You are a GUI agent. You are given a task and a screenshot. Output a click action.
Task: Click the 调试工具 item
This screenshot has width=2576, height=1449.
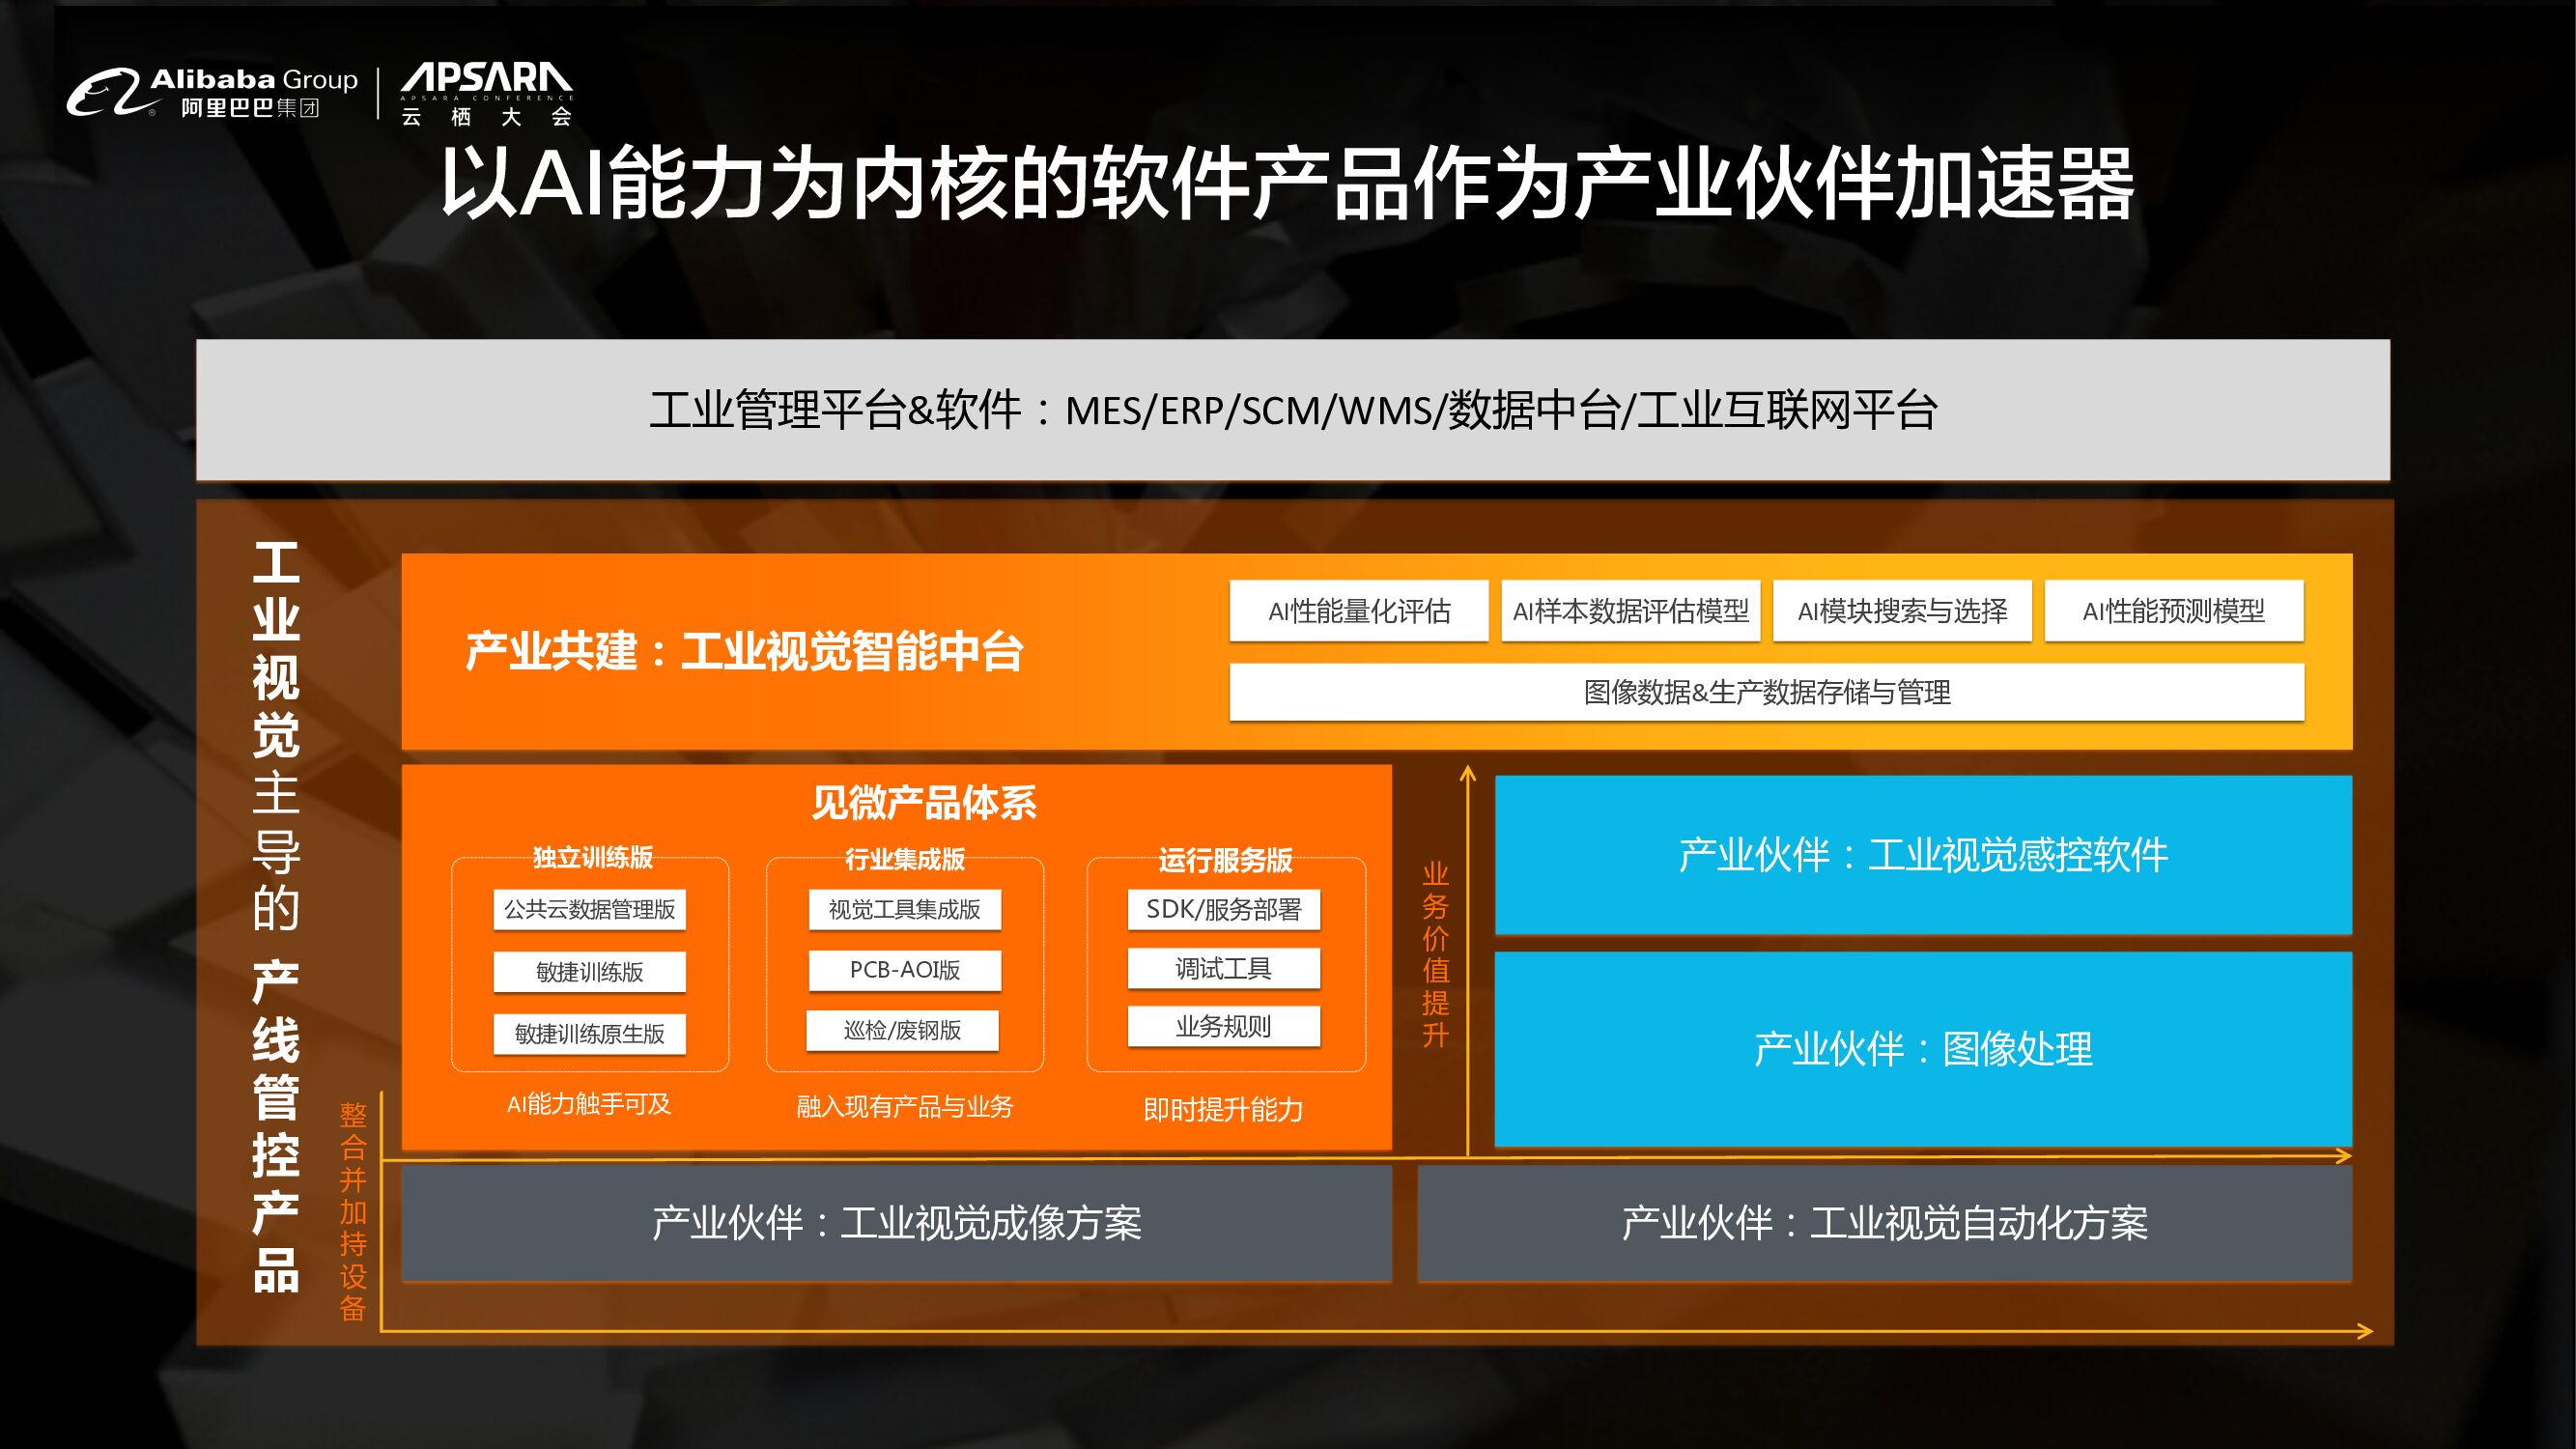coord(1223,968)
